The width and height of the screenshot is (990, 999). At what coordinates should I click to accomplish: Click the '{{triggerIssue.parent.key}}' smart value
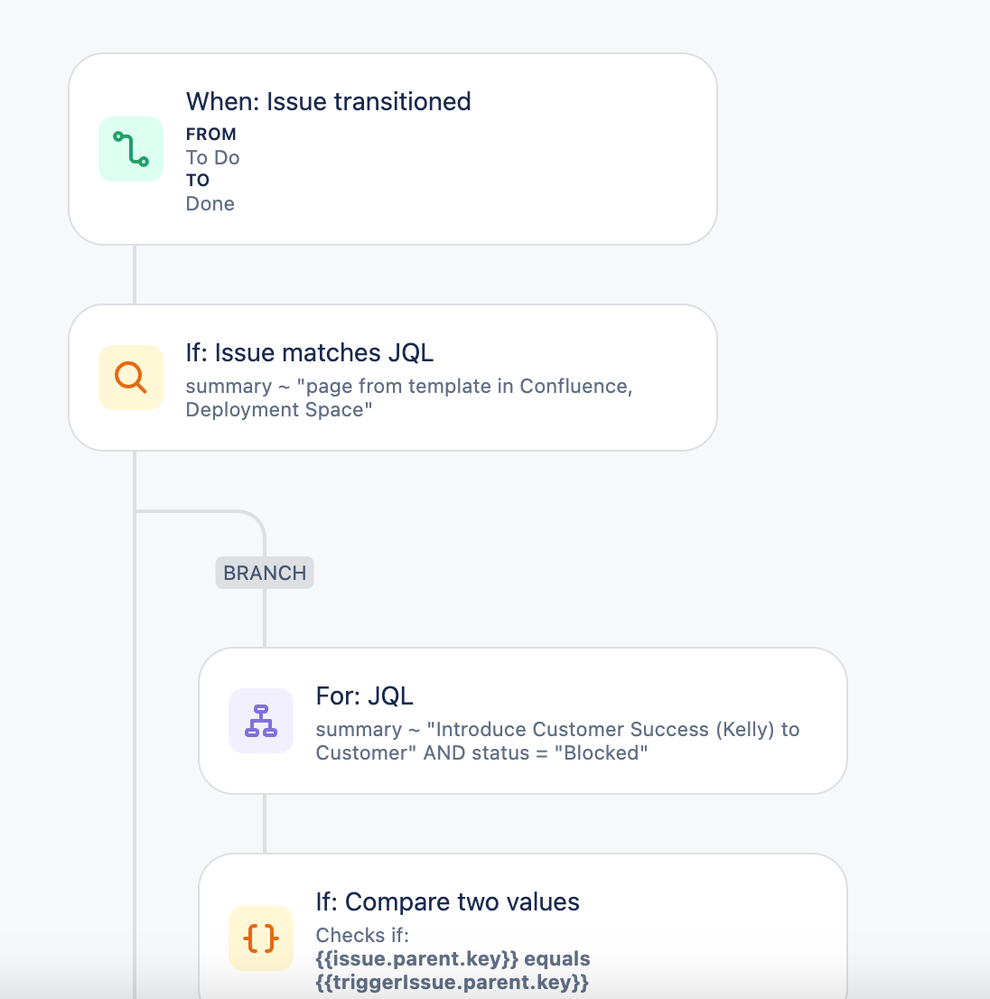452,982
